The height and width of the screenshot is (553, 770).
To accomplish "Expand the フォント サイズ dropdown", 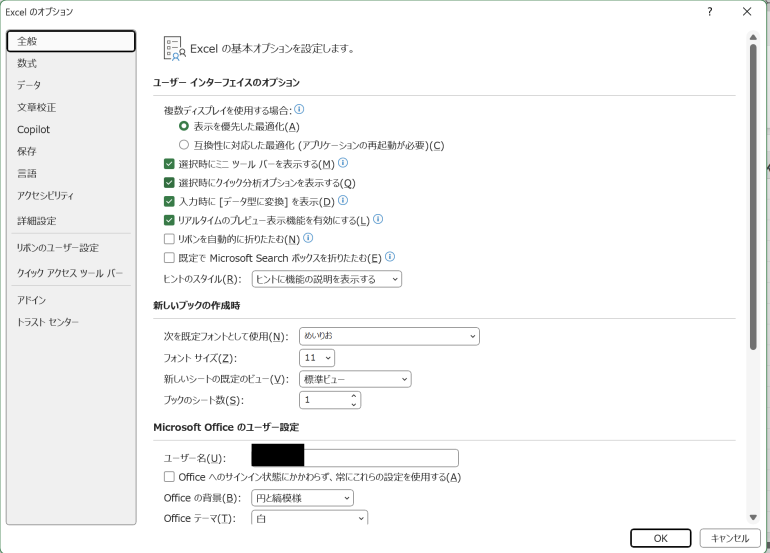I will point(316,357).
